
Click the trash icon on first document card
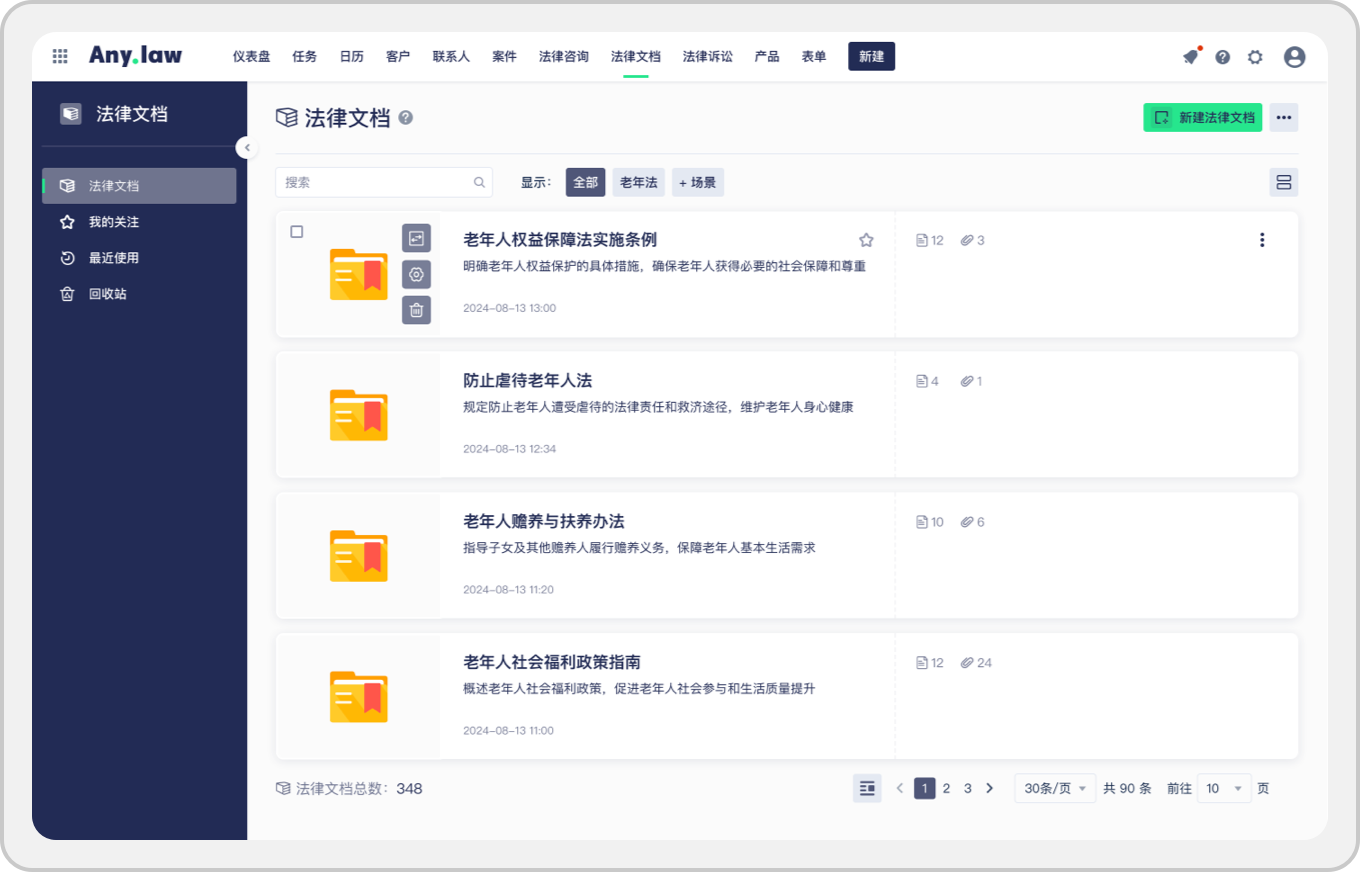click(416, 310)
